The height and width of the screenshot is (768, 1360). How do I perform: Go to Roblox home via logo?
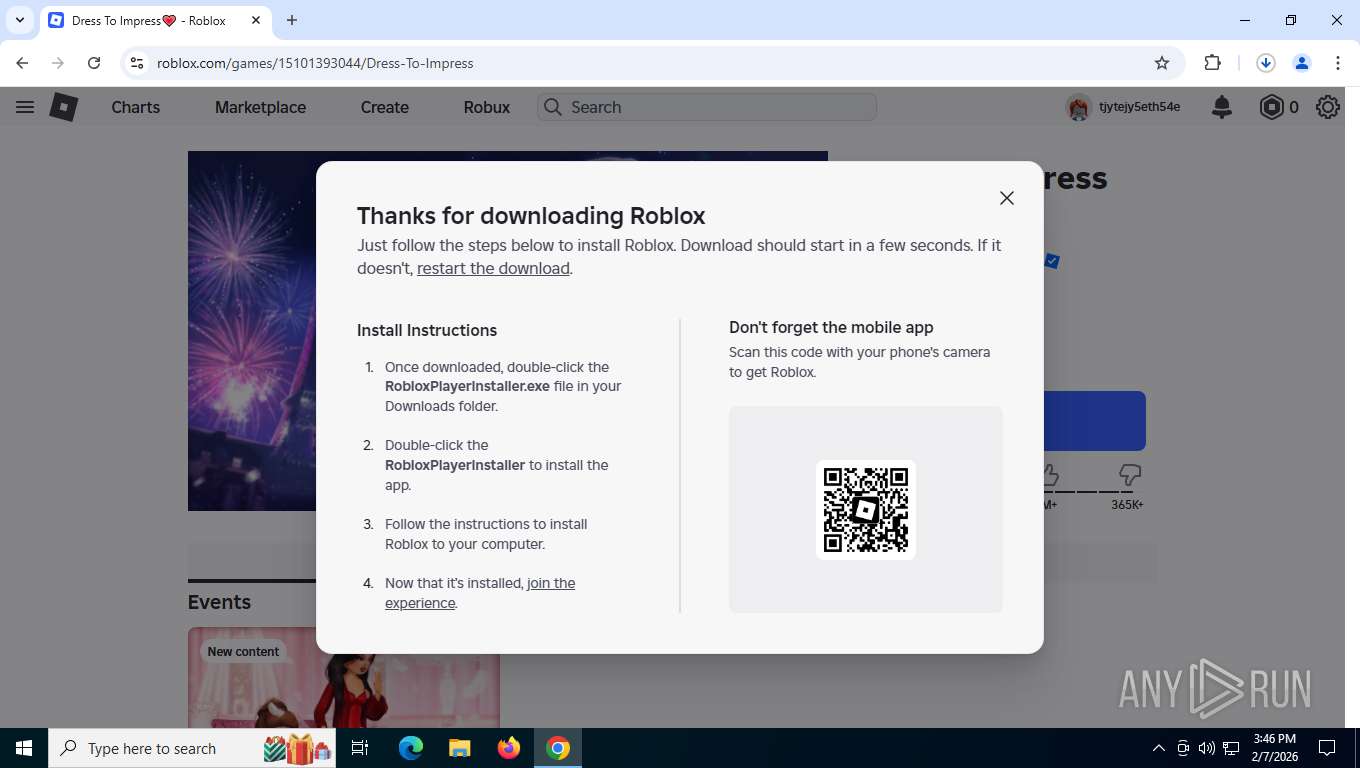(64, 107)
